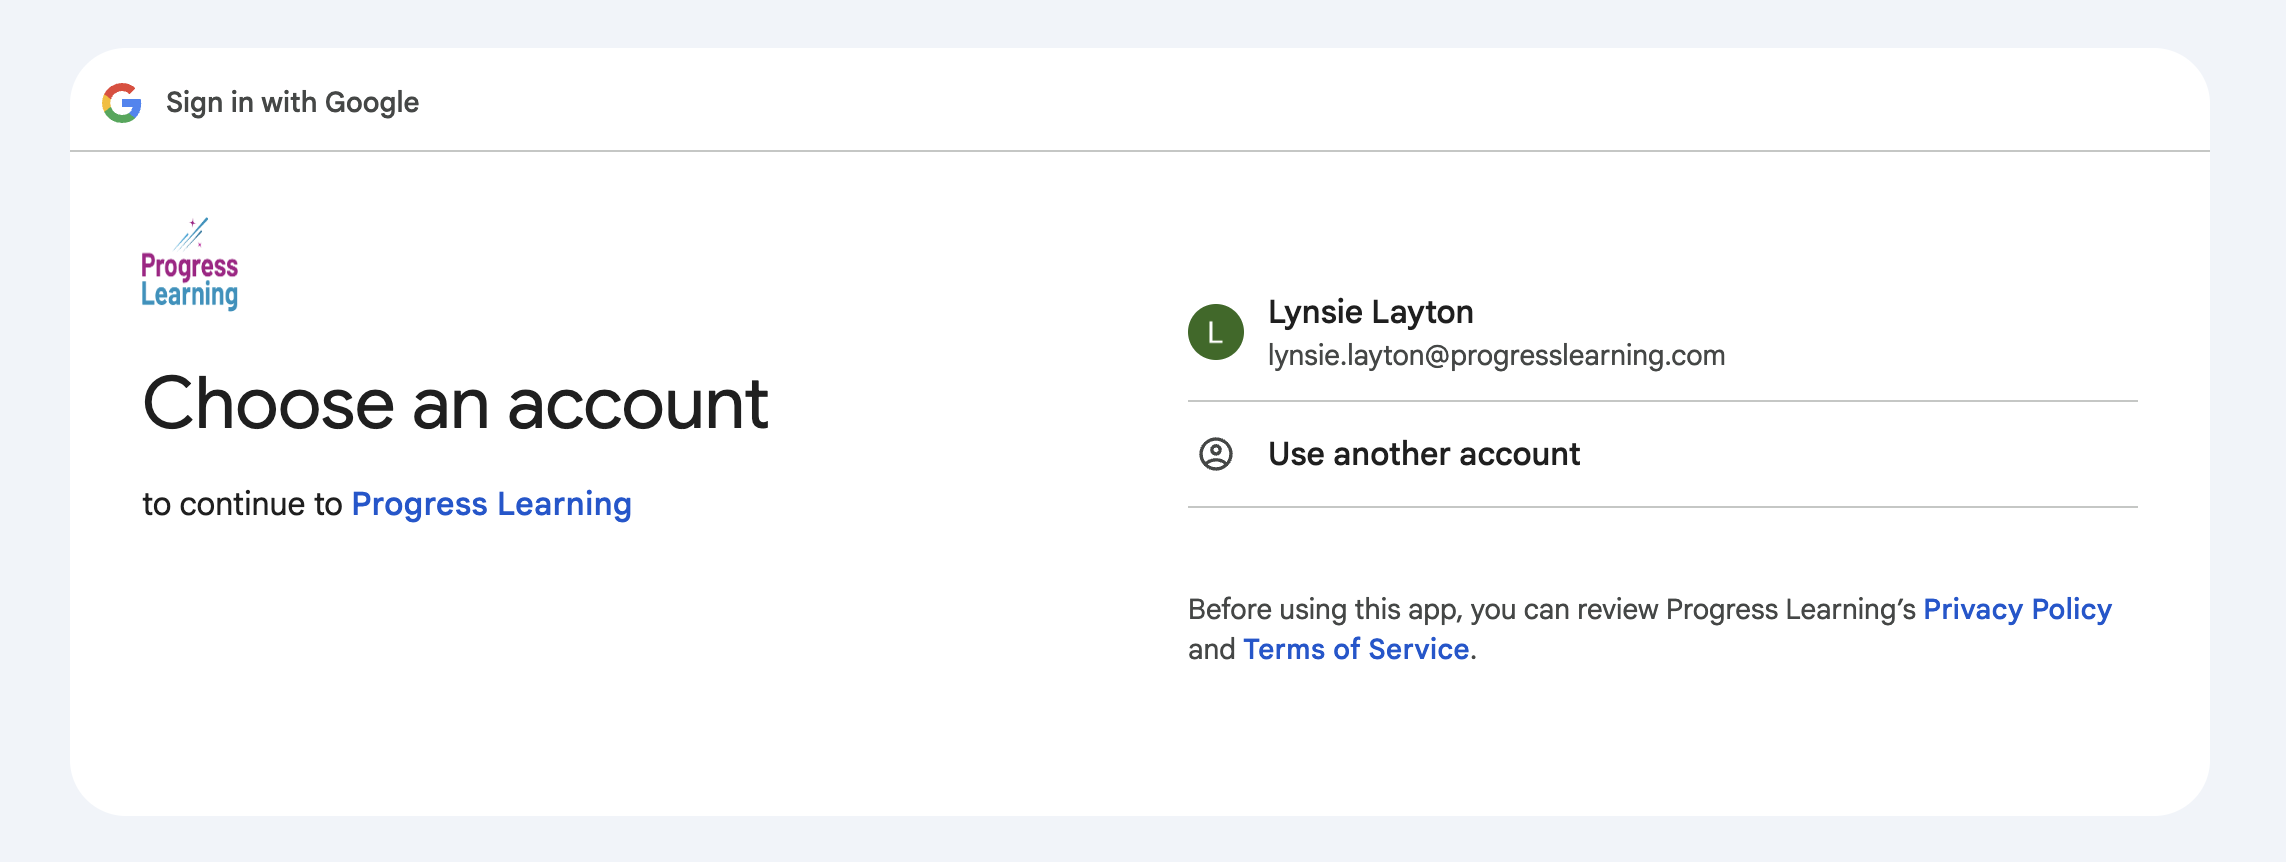Click the email lynsie.layton@progresslearning.com
Screen dimensions: 2286x862
coord(1496,356)
